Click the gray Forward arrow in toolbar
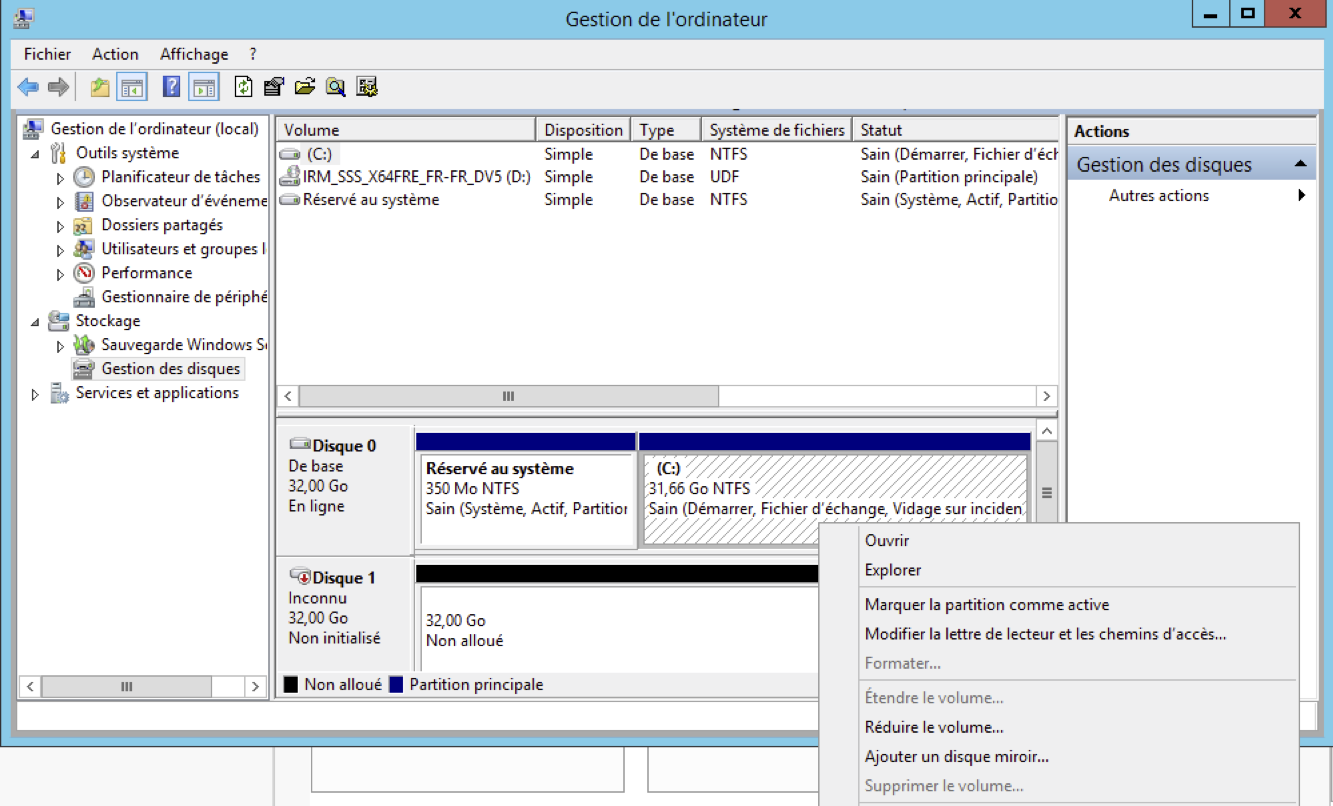The width and height of the screenshot is (1333, 806). click(x=58, y=87)
